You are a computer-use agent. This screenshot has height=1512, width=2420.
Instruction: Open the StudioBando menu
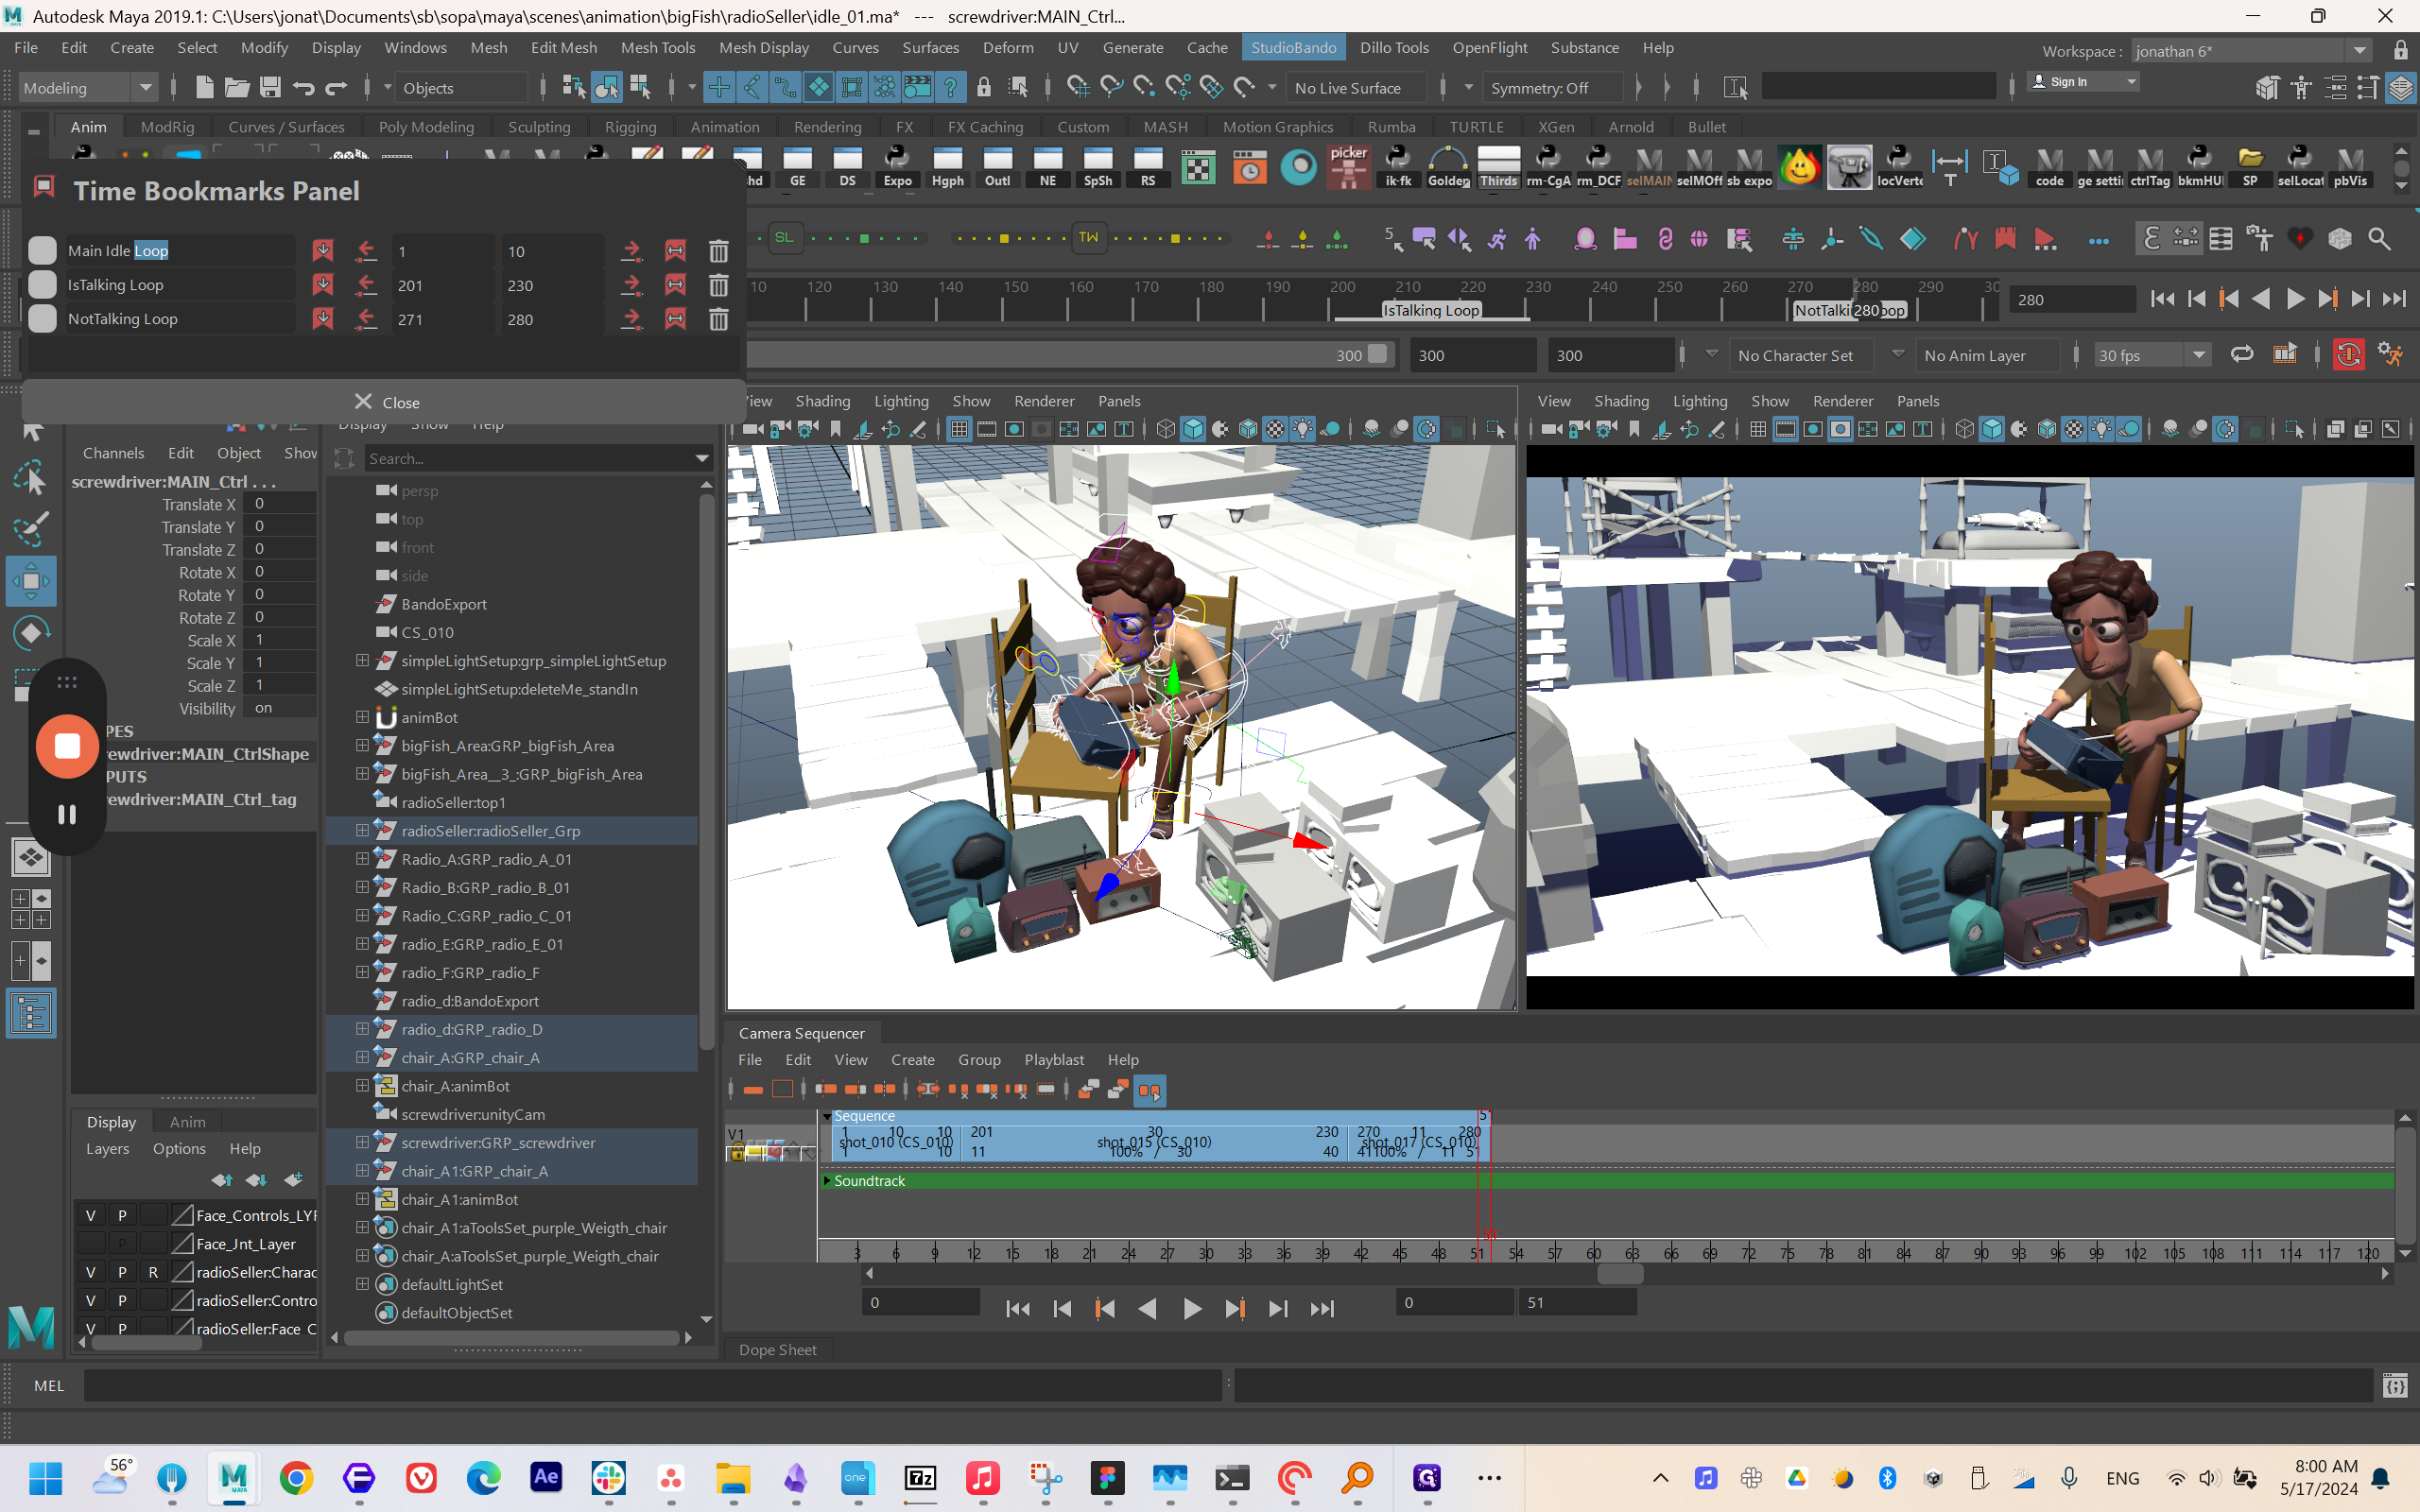click(x=1293, y=47)
